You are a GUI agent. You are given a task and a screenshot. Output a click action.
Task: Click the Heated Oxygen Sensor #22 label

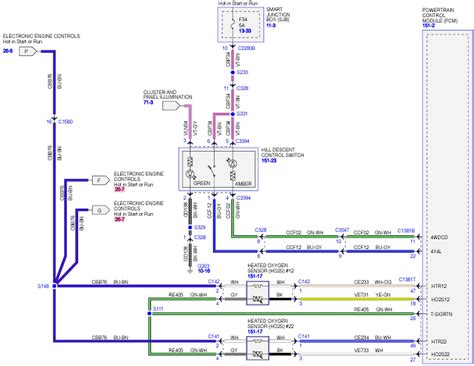coord(271,323)
